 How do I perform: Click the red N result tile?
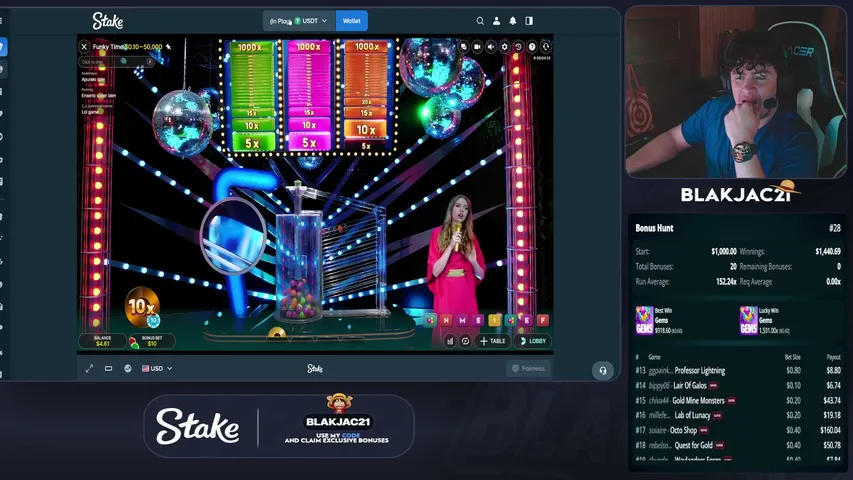coord(446,321)
